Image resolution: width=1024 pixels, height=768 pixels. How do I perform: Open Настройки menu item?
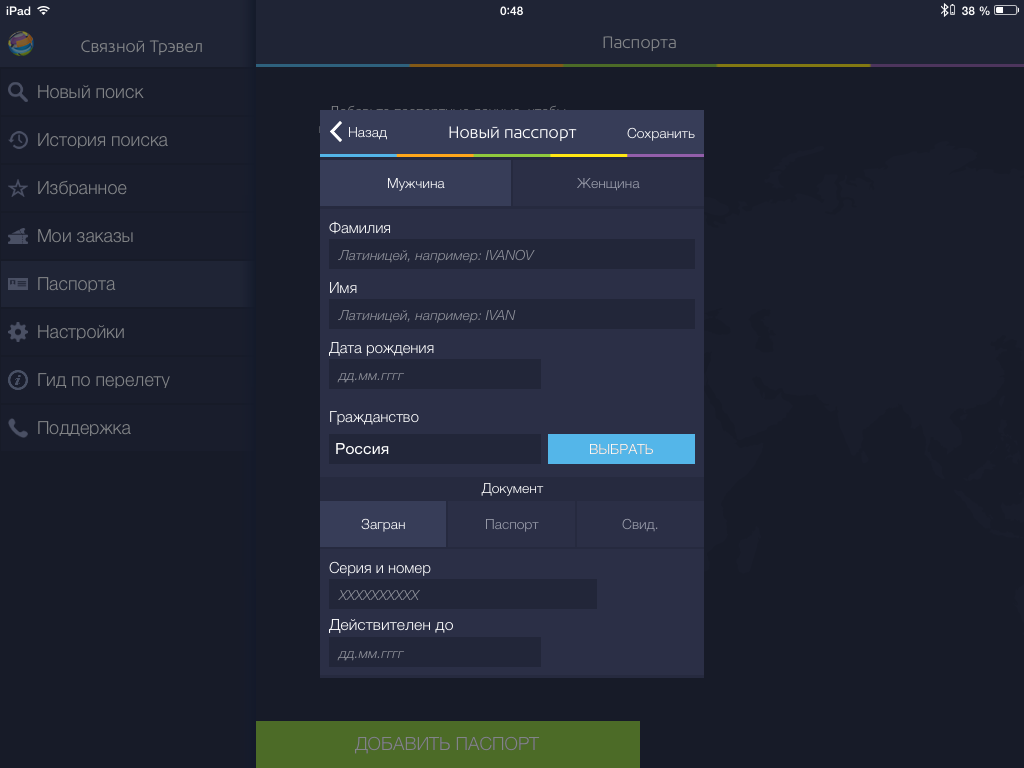click(x=127, y=332)
